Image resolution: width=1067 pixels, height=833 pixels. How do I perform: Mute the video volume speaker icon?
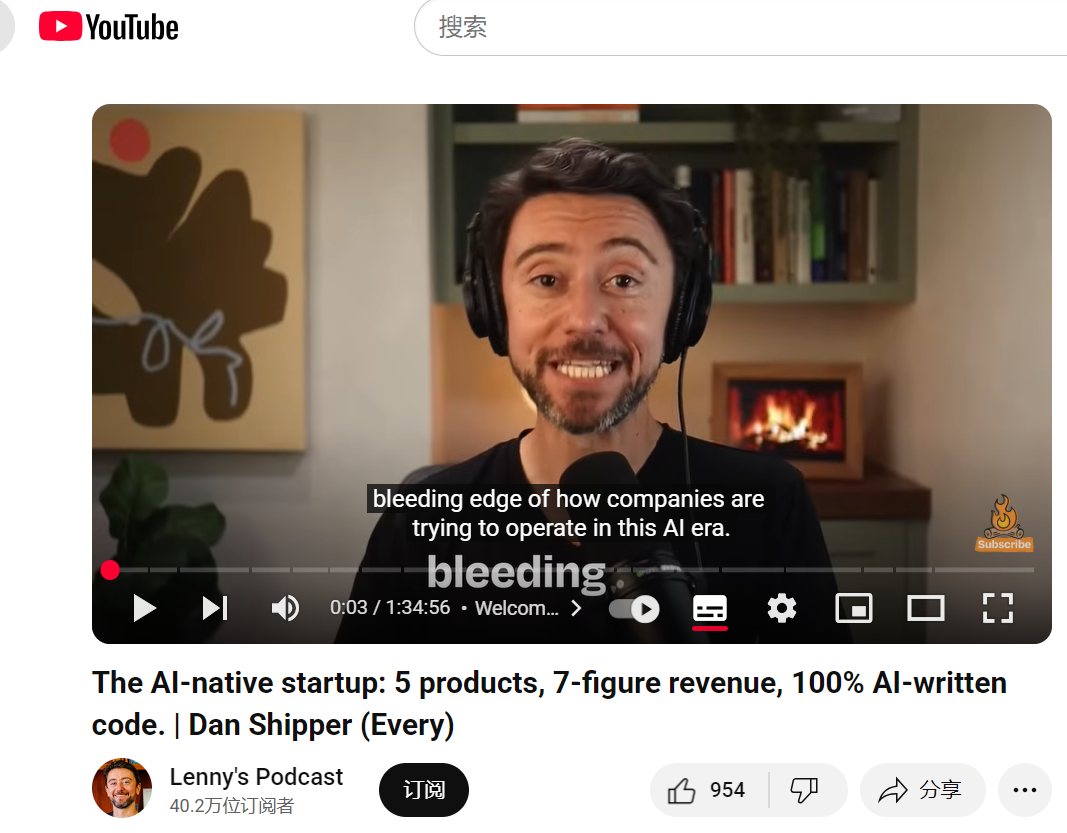tap(285, 608)
